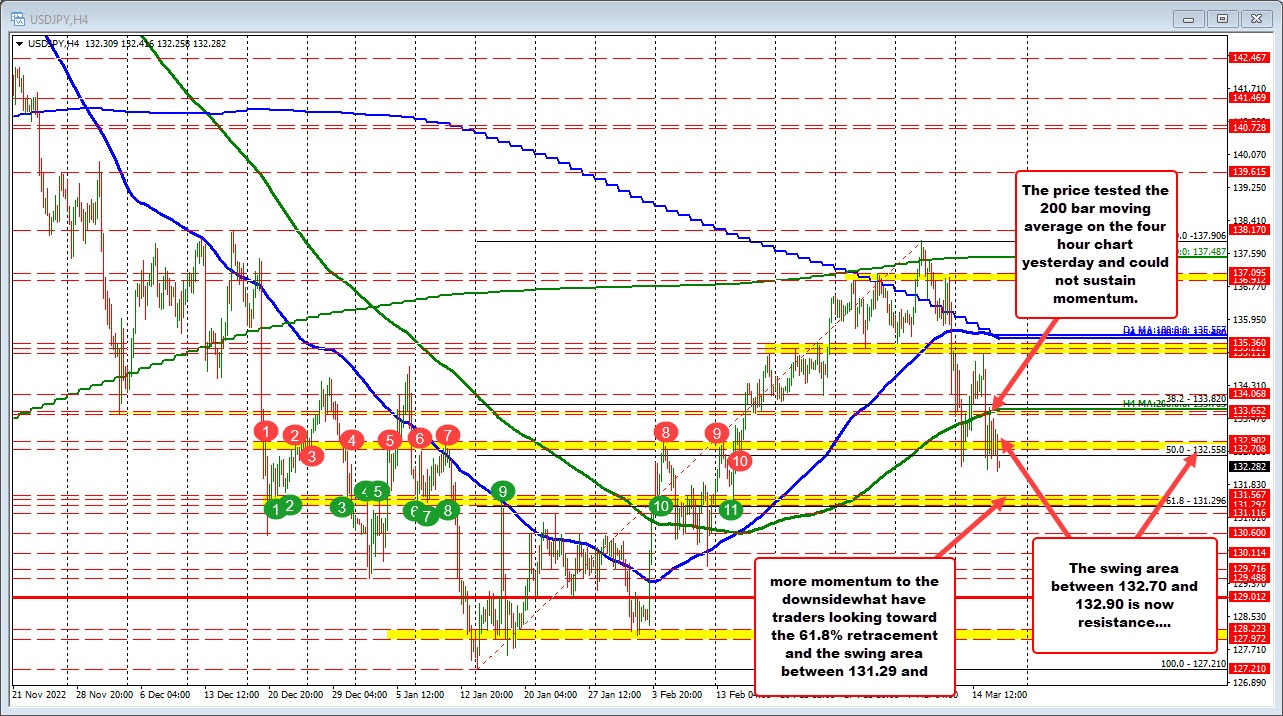
Task: Click the 132.309 open price in chart header
Action: point(104,43)
